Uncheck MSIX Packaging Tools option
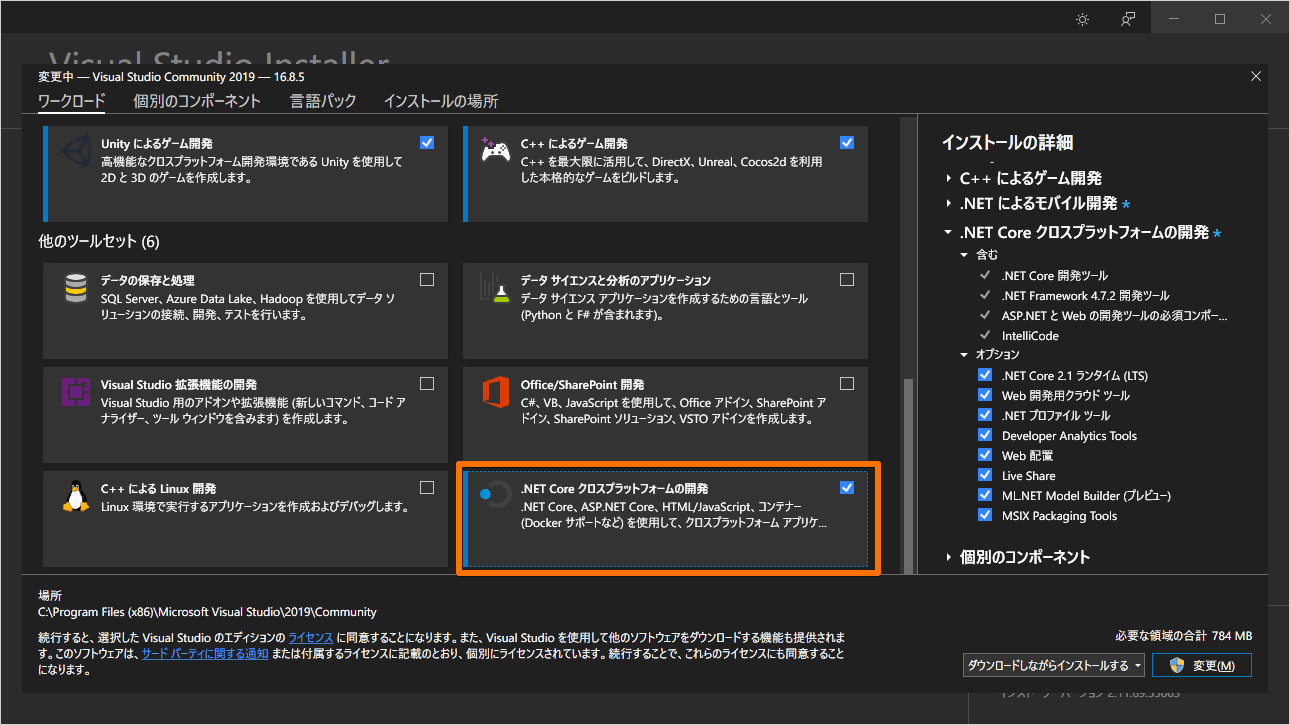Image resolution: width=1290 pixels, height=725 pixels. pos(985,515)
